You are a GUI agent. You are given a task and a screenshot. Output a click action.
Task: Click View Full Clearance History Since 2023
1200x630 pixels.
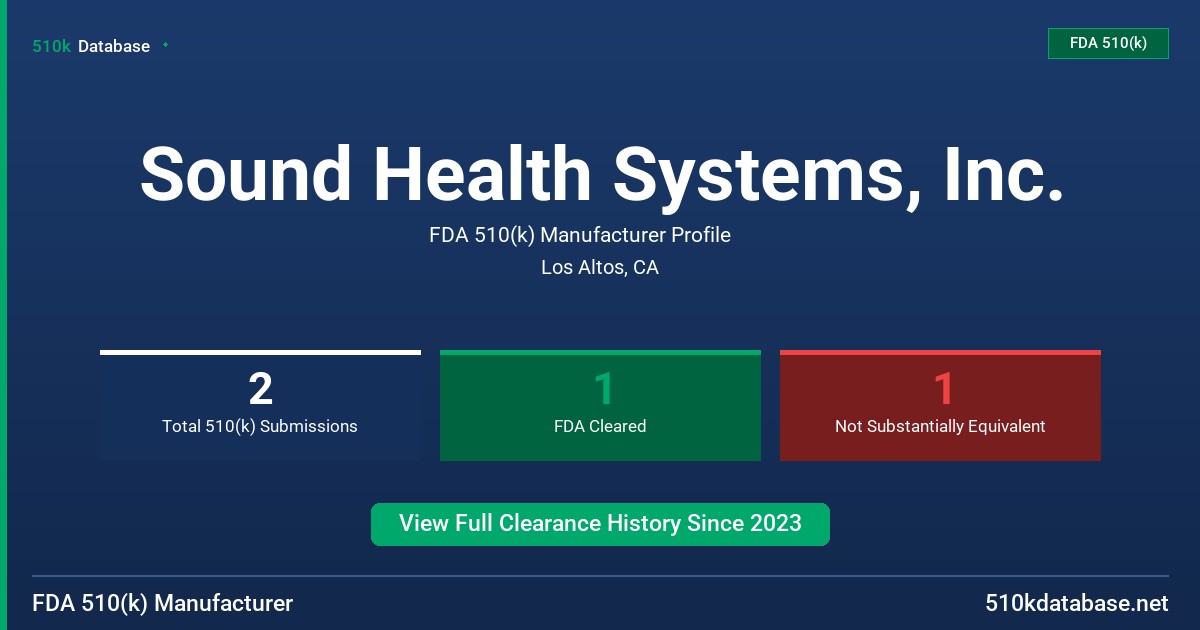click(x=600, y=524)
